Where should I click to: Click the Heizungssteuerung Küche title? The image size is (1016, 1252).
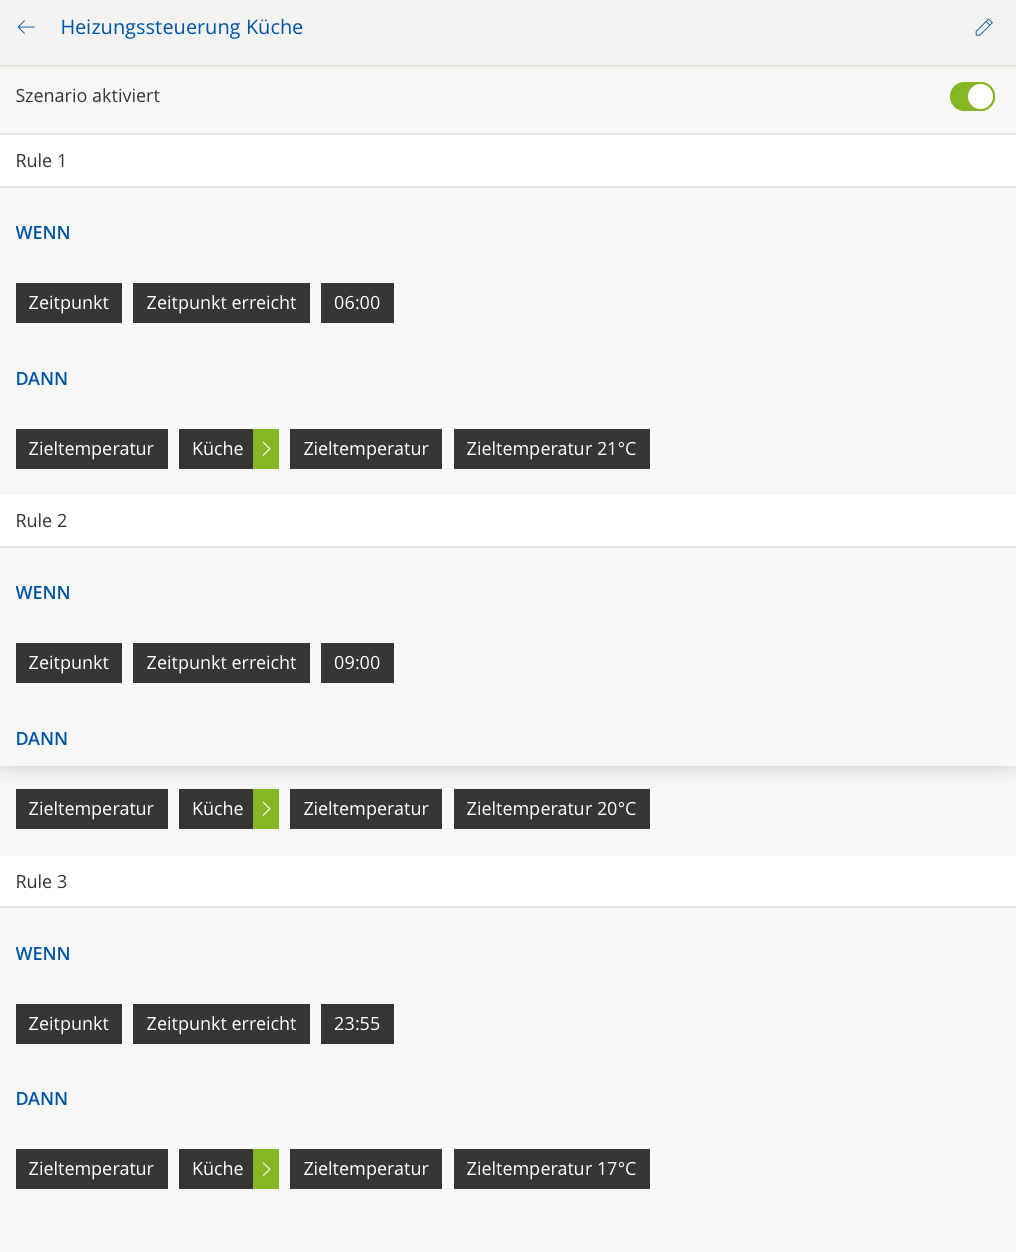click(181, 28)
